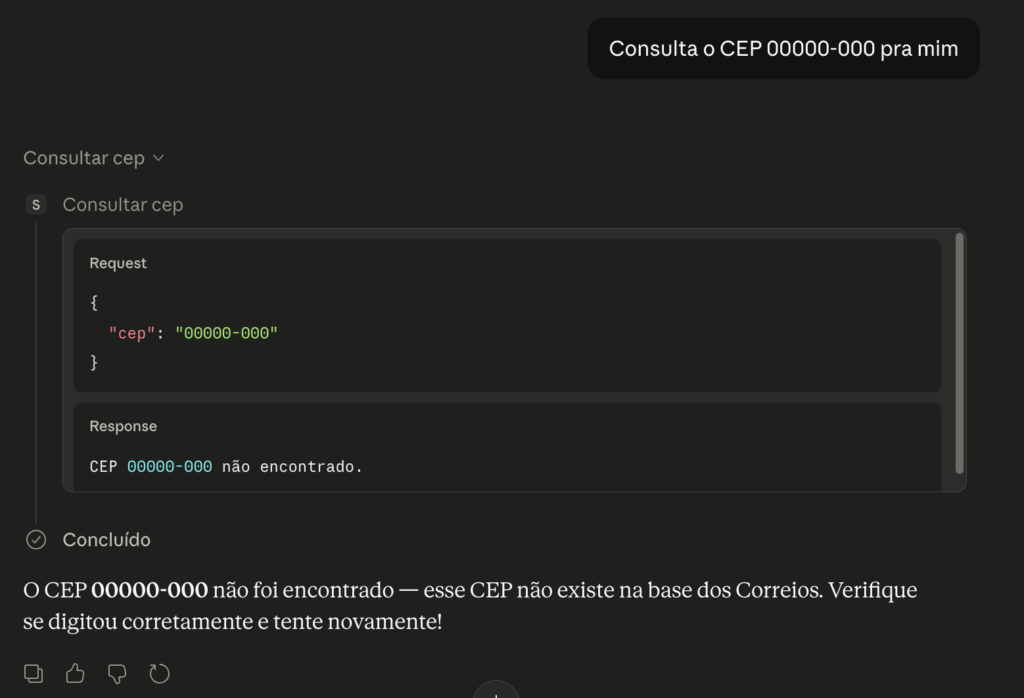Click the Consultar cep step label
Viewport: 1024px width, 698px height.
click(122, 205)
